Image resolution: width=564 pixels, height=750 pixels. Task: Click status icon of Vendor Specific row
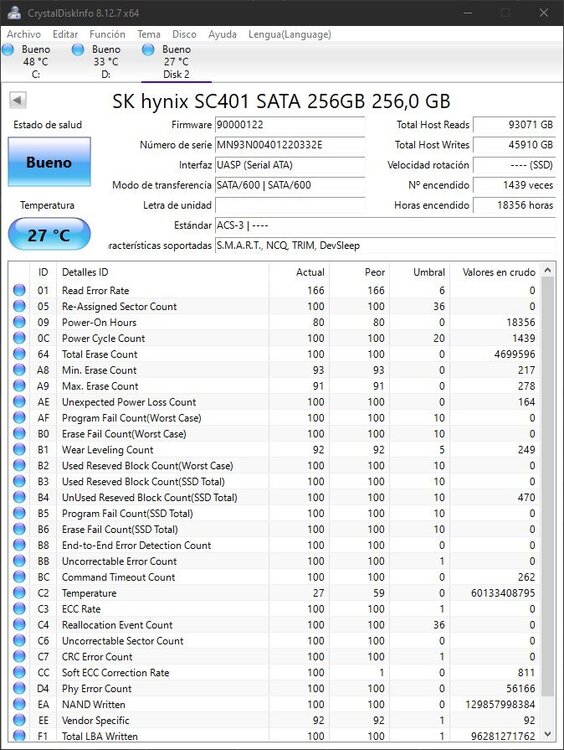pyautogui.click(x=19, y=720)
